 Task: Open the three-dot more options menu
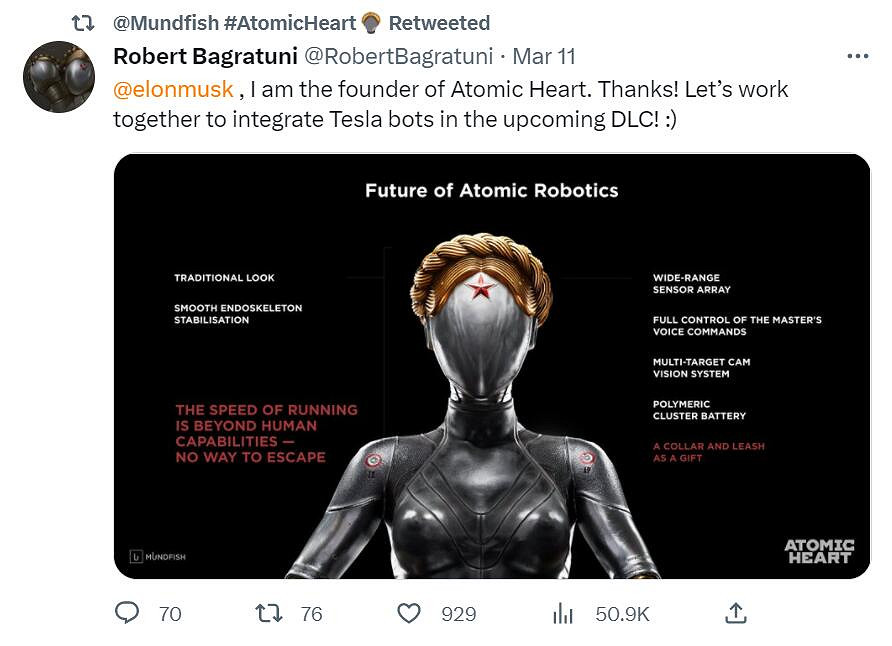tap(857, 56)
